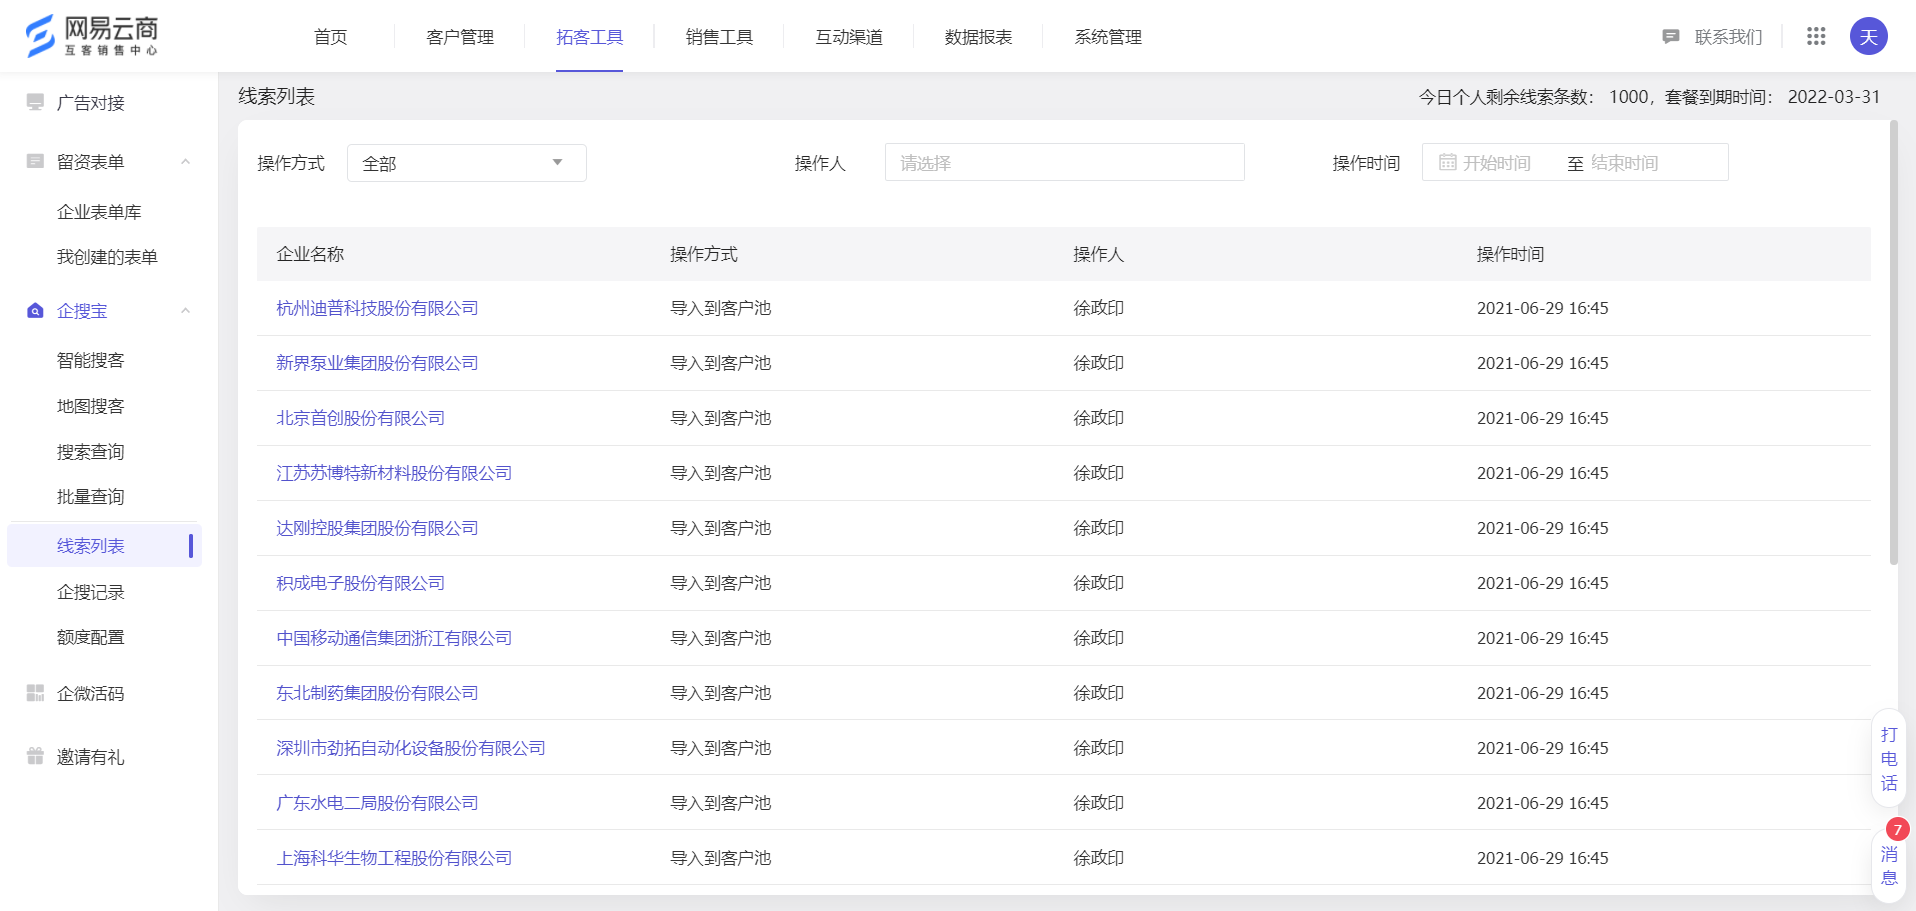Click the red 7 message badge
Image resolution: width=1916 pixels, height=911 pixels.
[x=1897, y=830]
